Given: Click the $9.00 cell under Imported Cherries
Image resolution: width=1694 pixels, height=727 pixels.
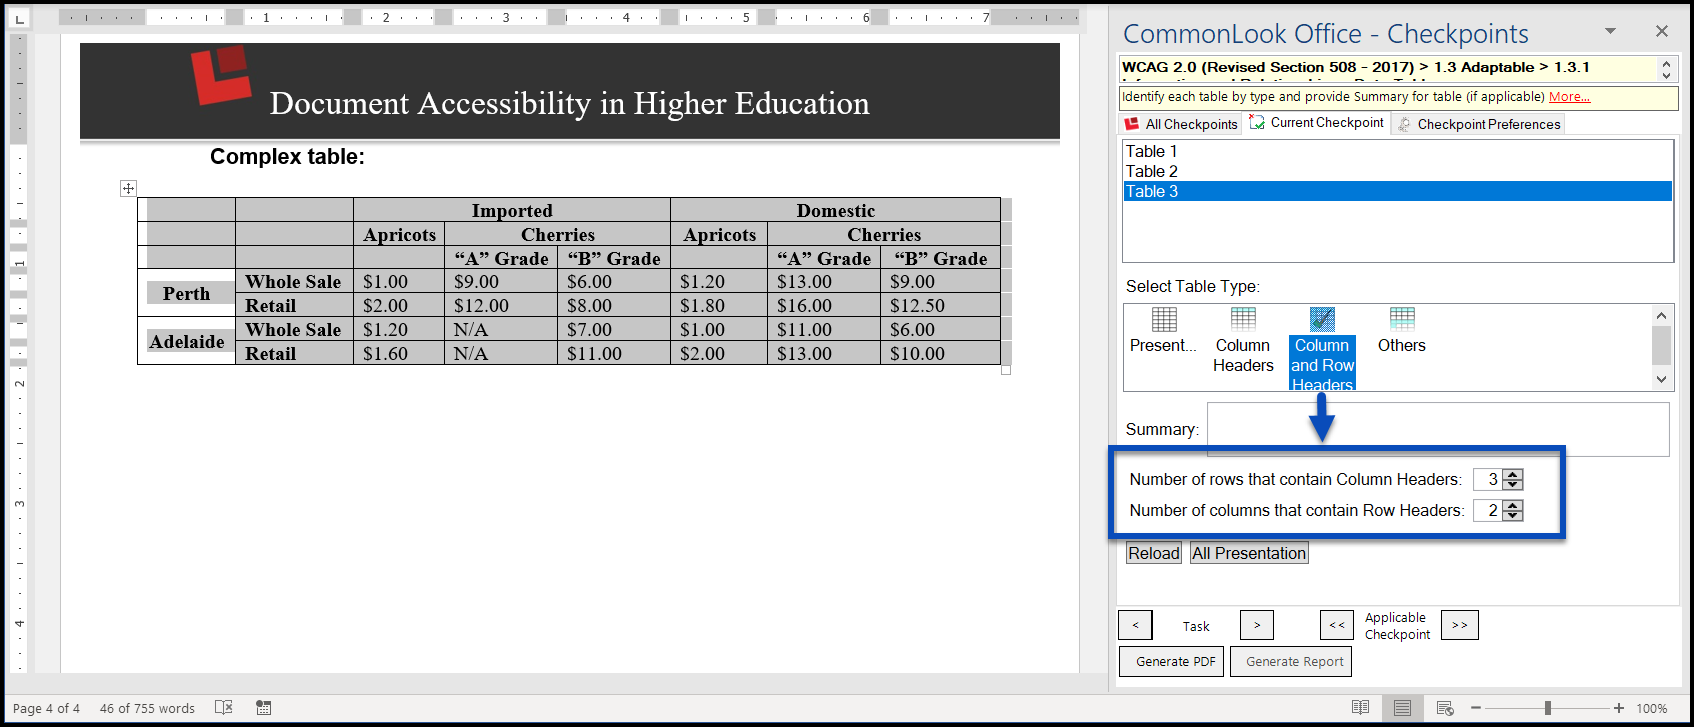Looking at the screenshot, I should [x=501, y=282].
